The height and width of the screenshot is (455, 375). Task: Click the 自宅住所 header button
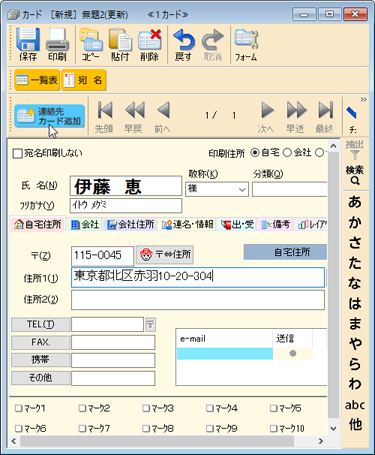[x=285, y=252]
